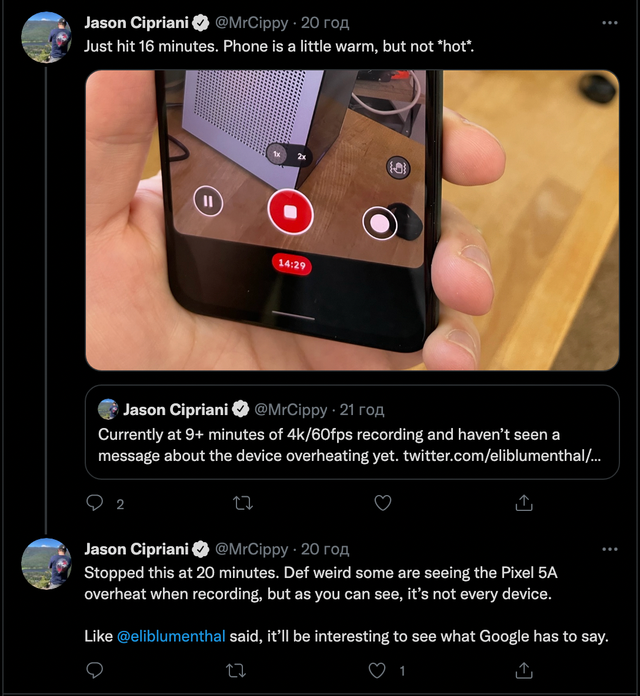Open the quoted tweet about 4k/60fps recording
The image size is (640, 696).
point(352,445)
